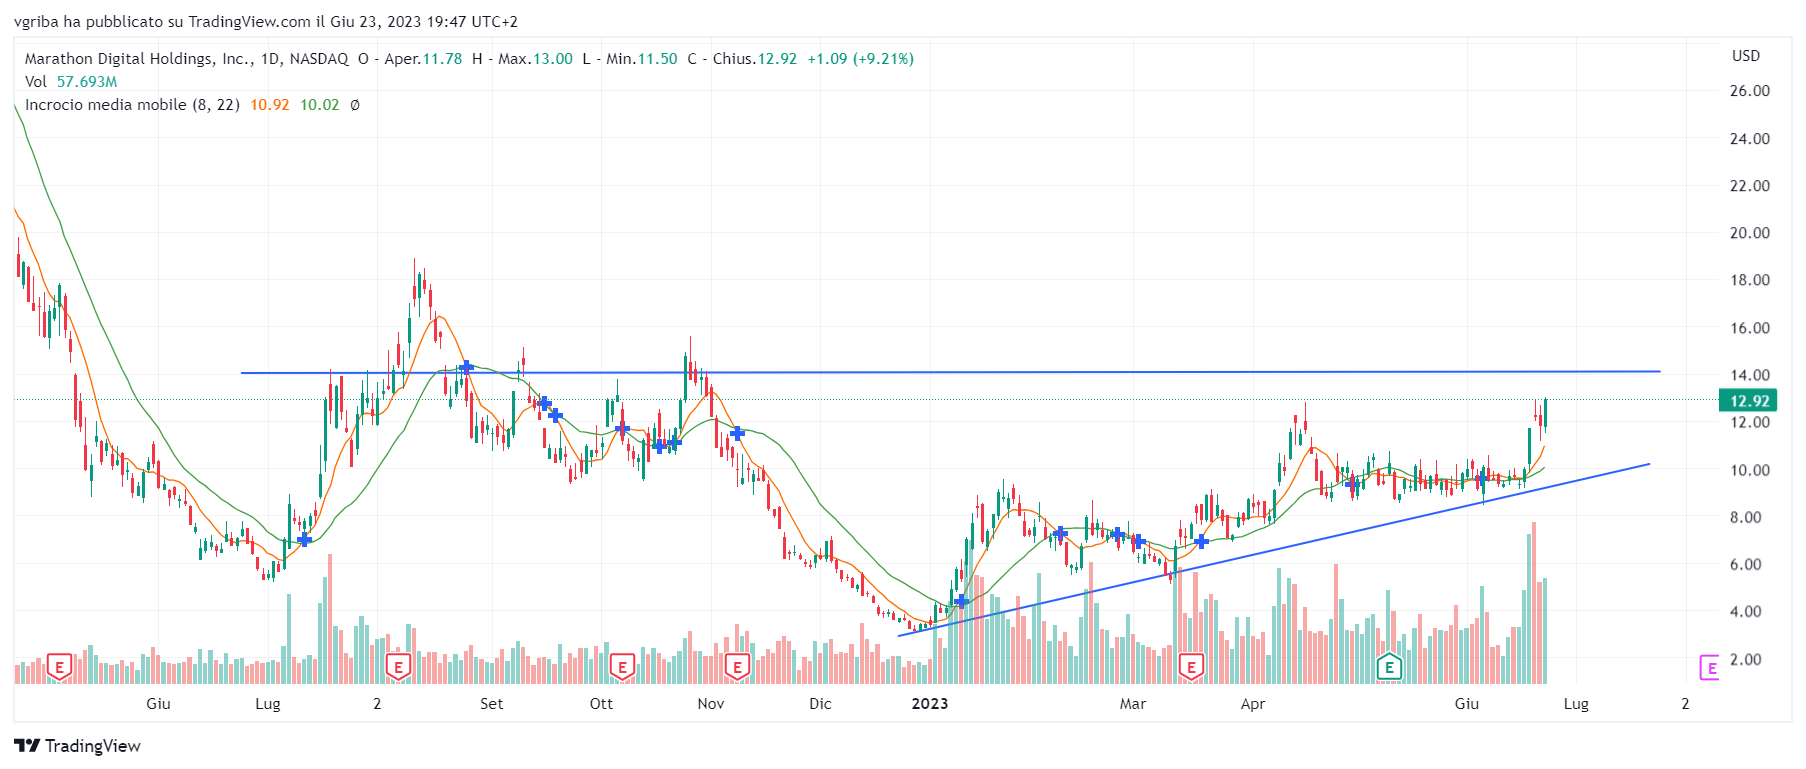Image resolution: width=1806 pixels, height=769 pixels.
Task: Click the vgriba publication header text
Action: point(266,21)
